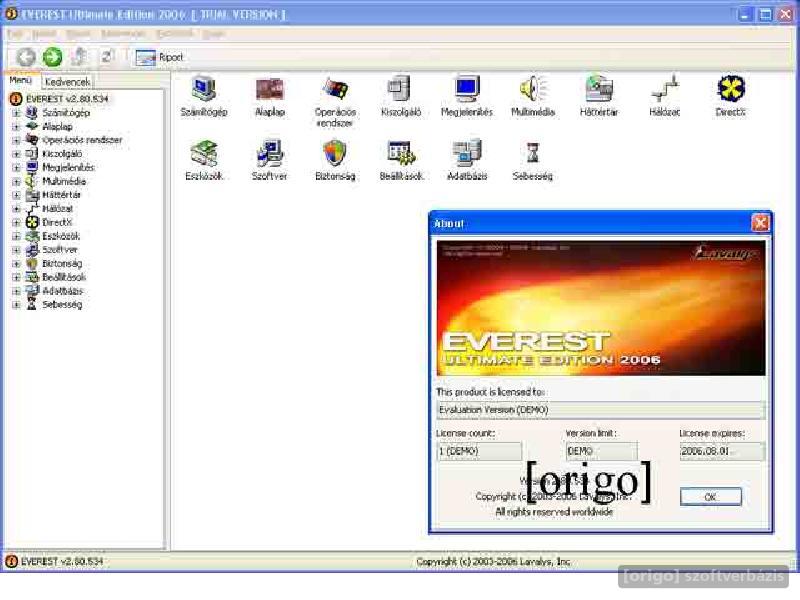Click the status bar Lavalys copyright text
Viewport: 800px width, 600px height.
[x=493, y=562]
